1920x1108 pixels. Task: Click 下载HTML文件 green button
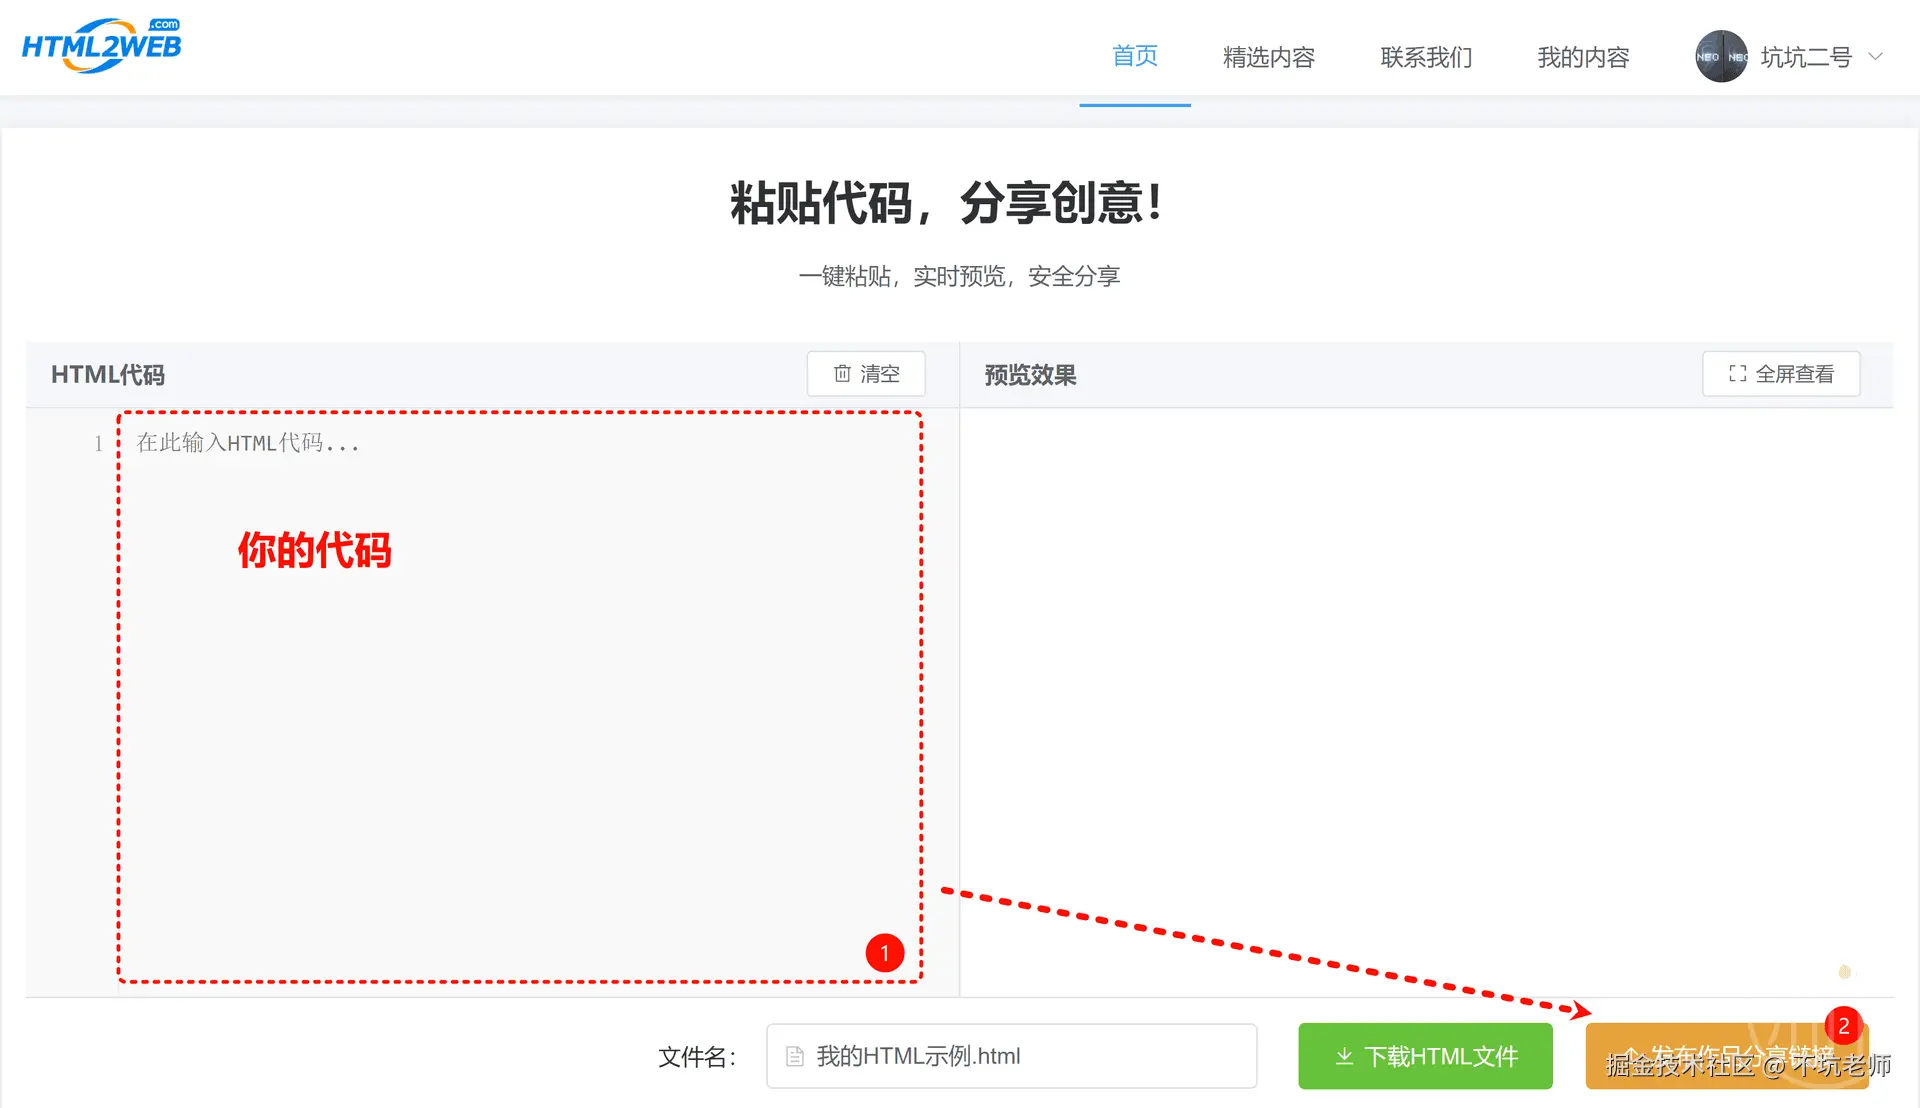(1425, 1057)
